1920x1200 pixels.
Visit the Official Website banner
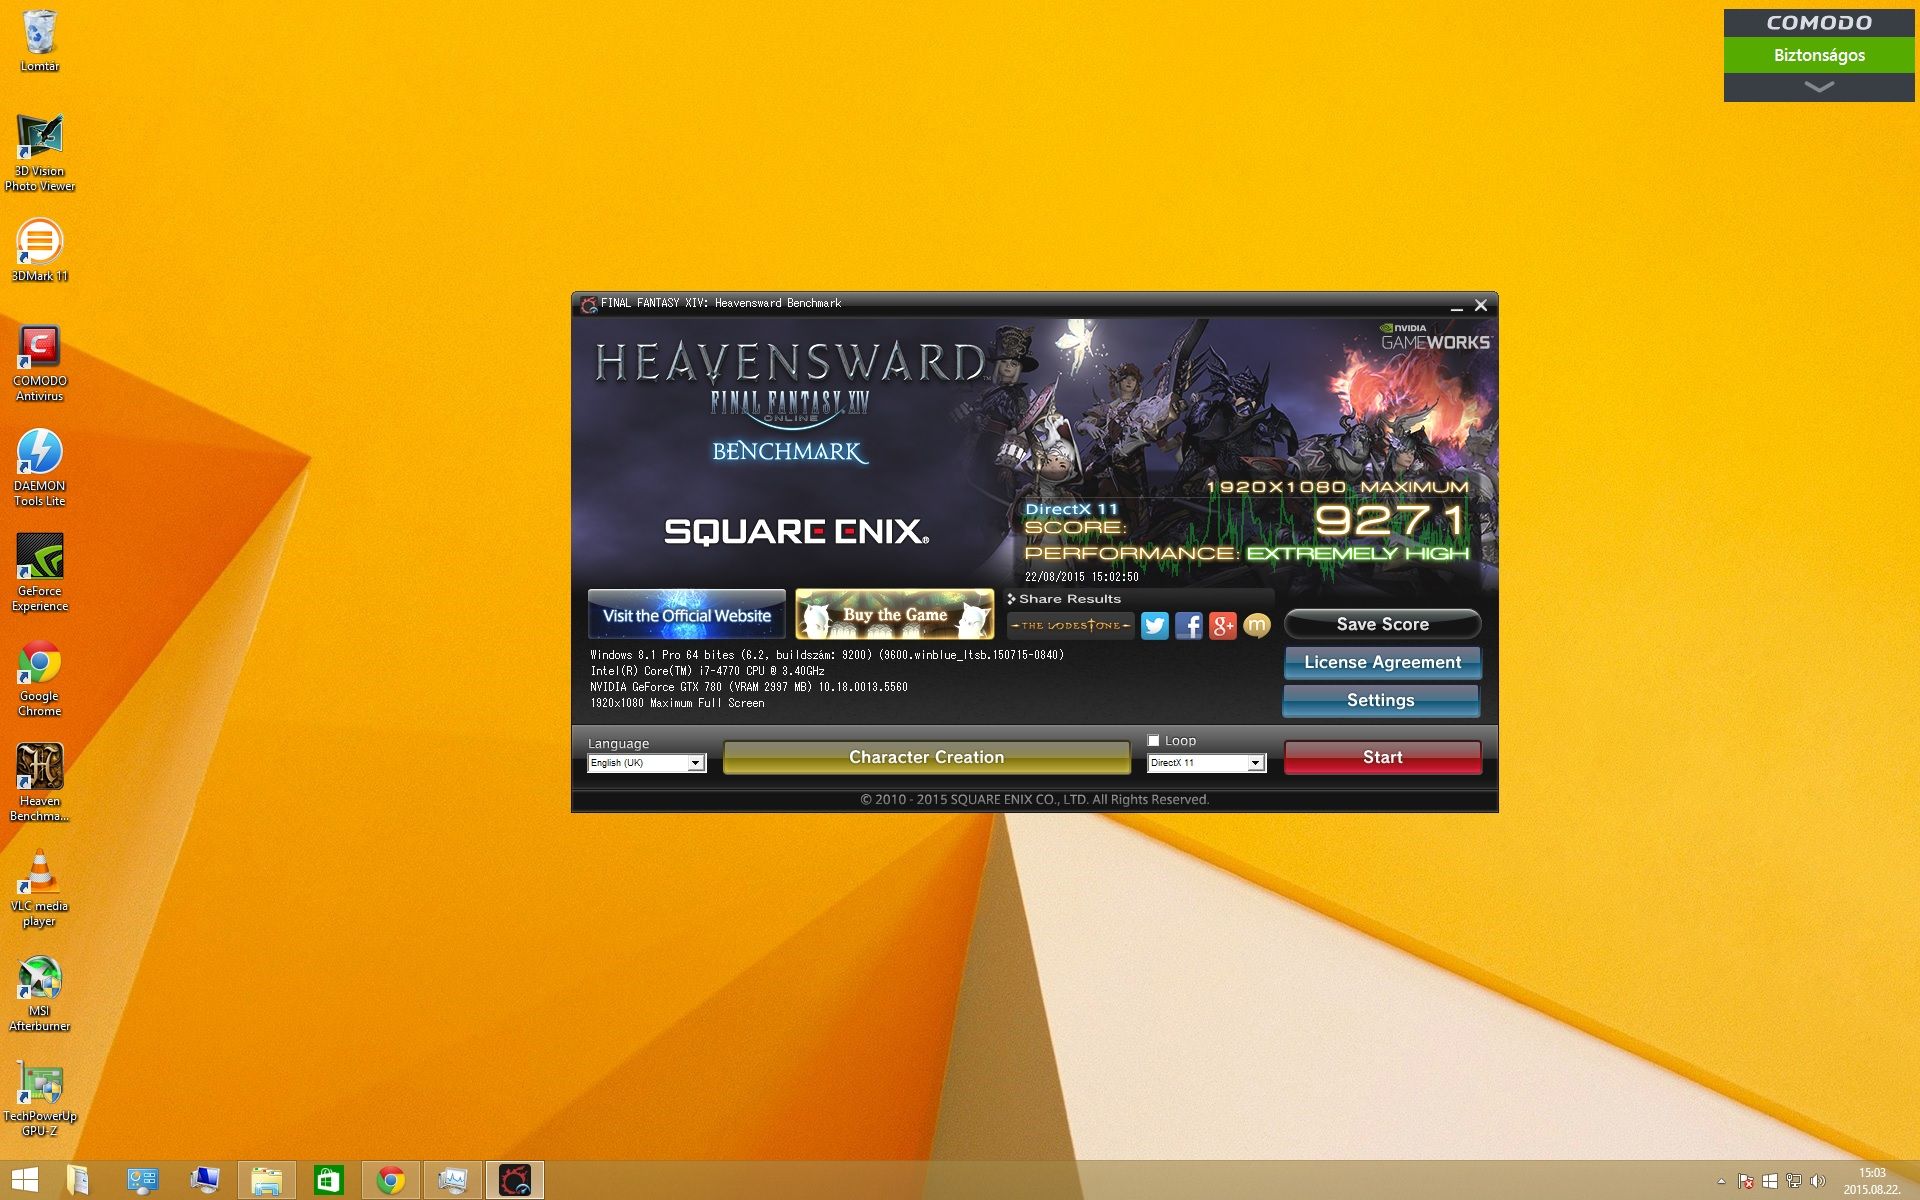[687, 615]
